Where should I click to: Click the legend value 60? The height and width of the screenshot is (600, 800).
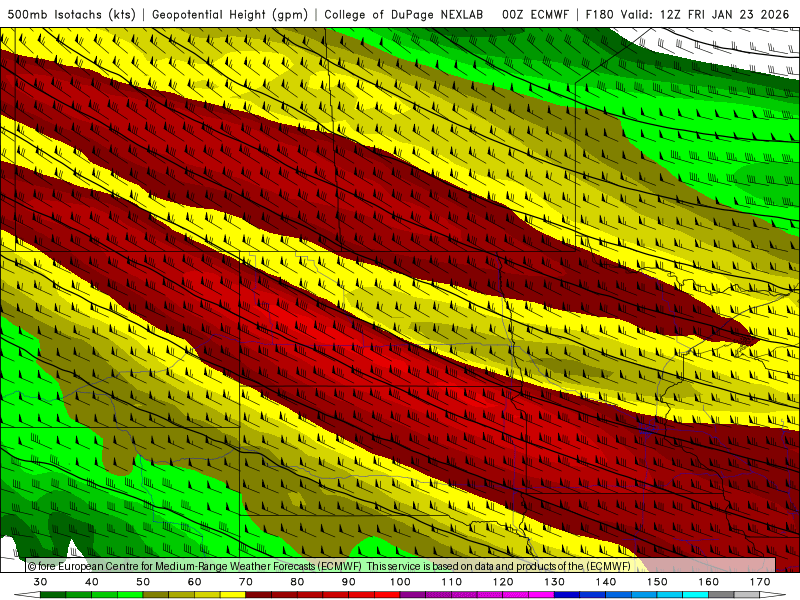pyautogui.click(x=194, y=582)
